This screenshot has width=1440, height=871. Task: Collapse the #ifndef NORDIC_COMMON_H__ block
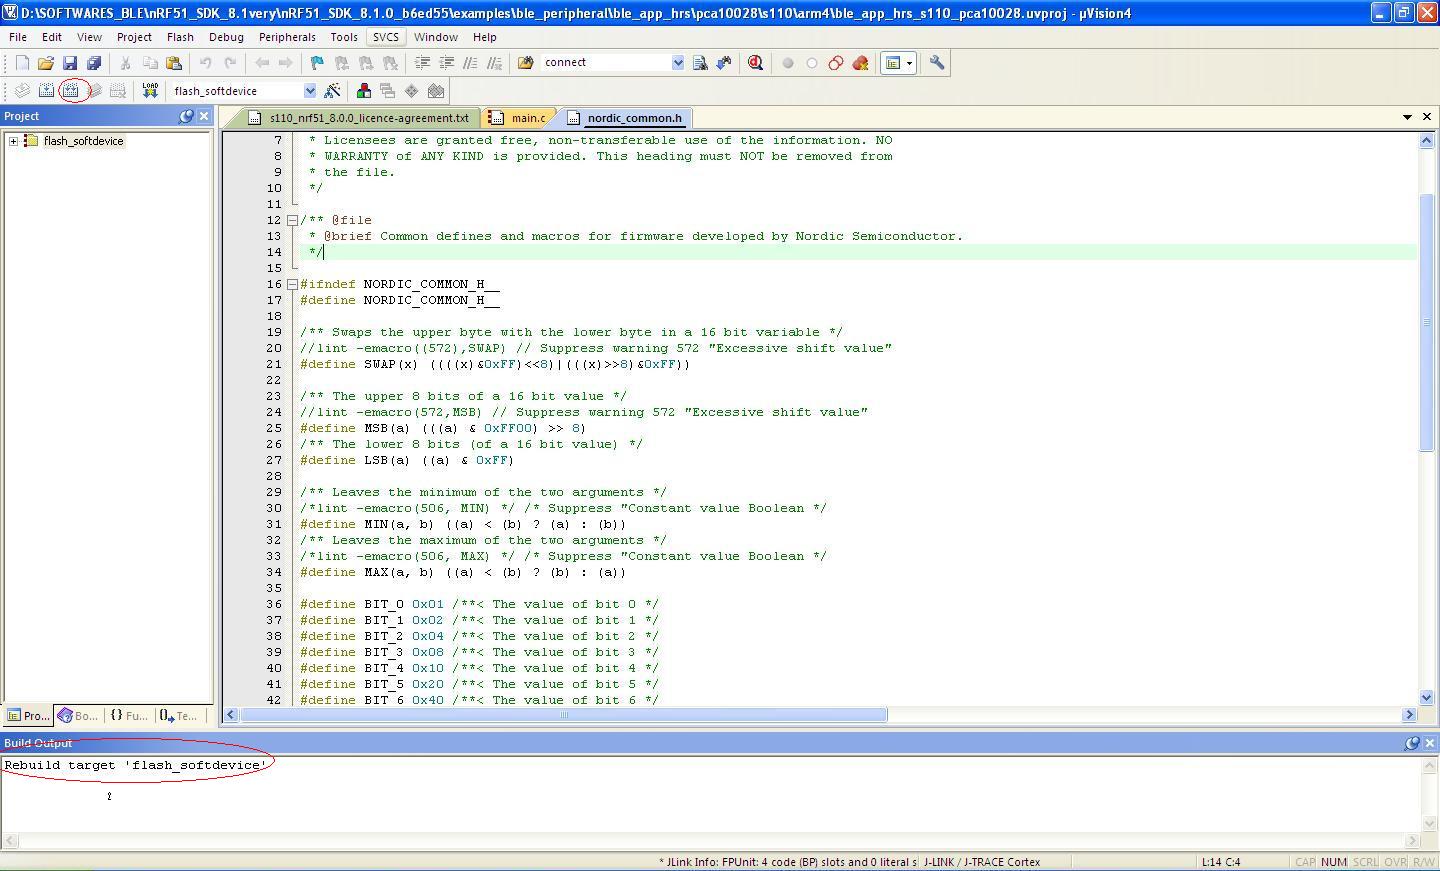click(292, 284)
